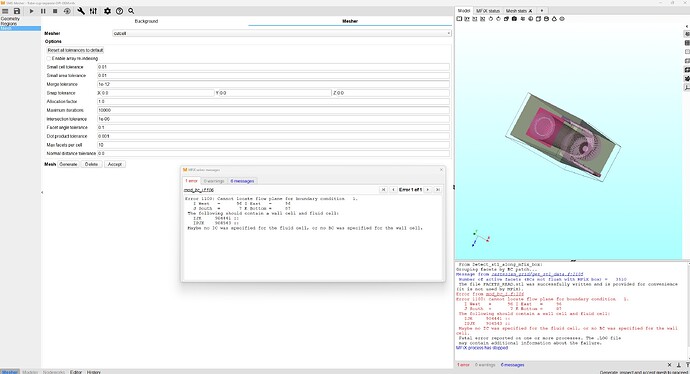The height and width of the screenshot is (374, 690).
Task: Jump to first error in dialog
Action: [383, 190]
